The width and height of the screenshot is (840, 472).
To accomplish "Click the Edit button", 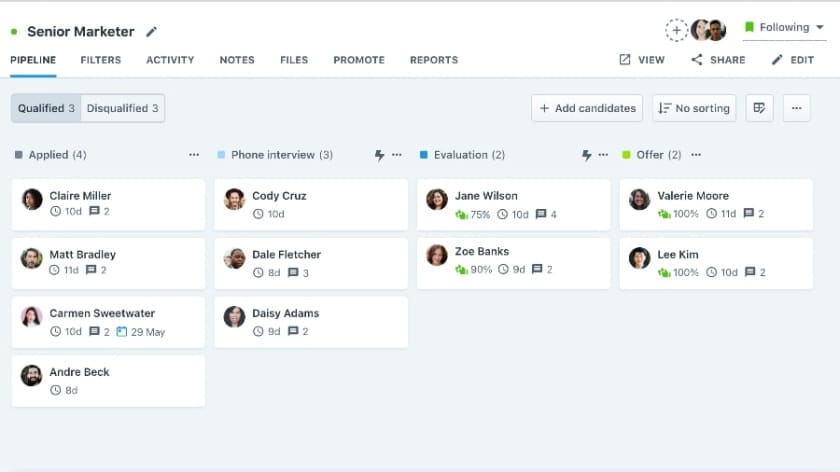I will (x=793, y=60).
